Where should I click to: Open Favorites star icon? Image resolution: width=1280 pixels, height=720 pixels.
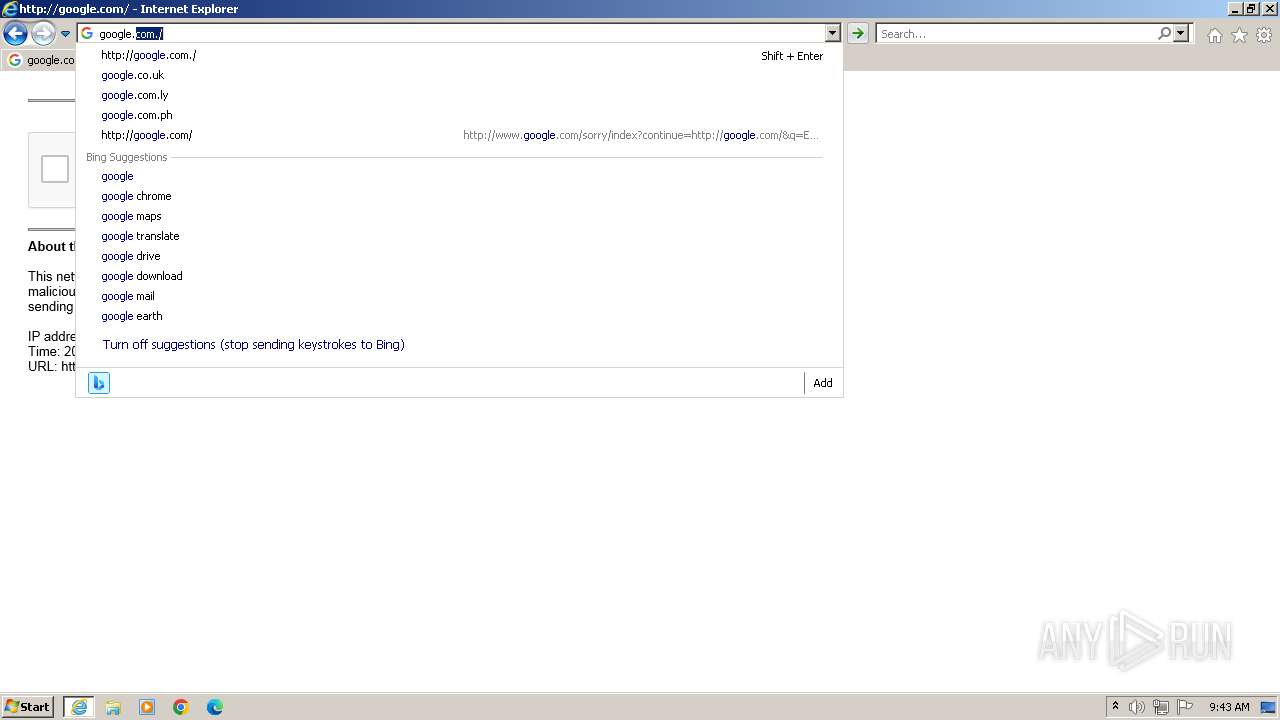coord(1239,35)
